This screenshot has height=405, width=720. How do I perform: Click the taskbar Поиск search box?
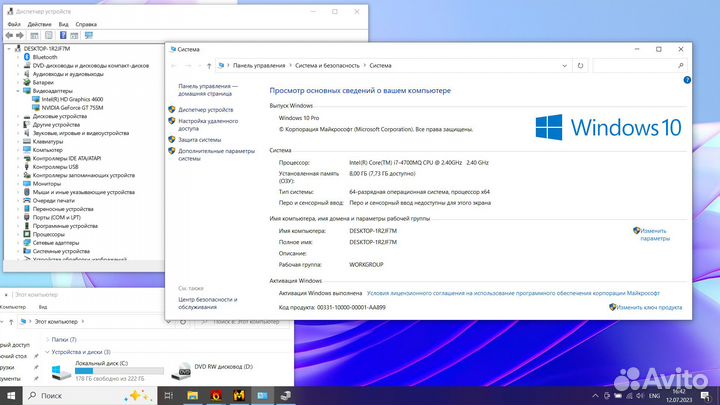(90, 395)
